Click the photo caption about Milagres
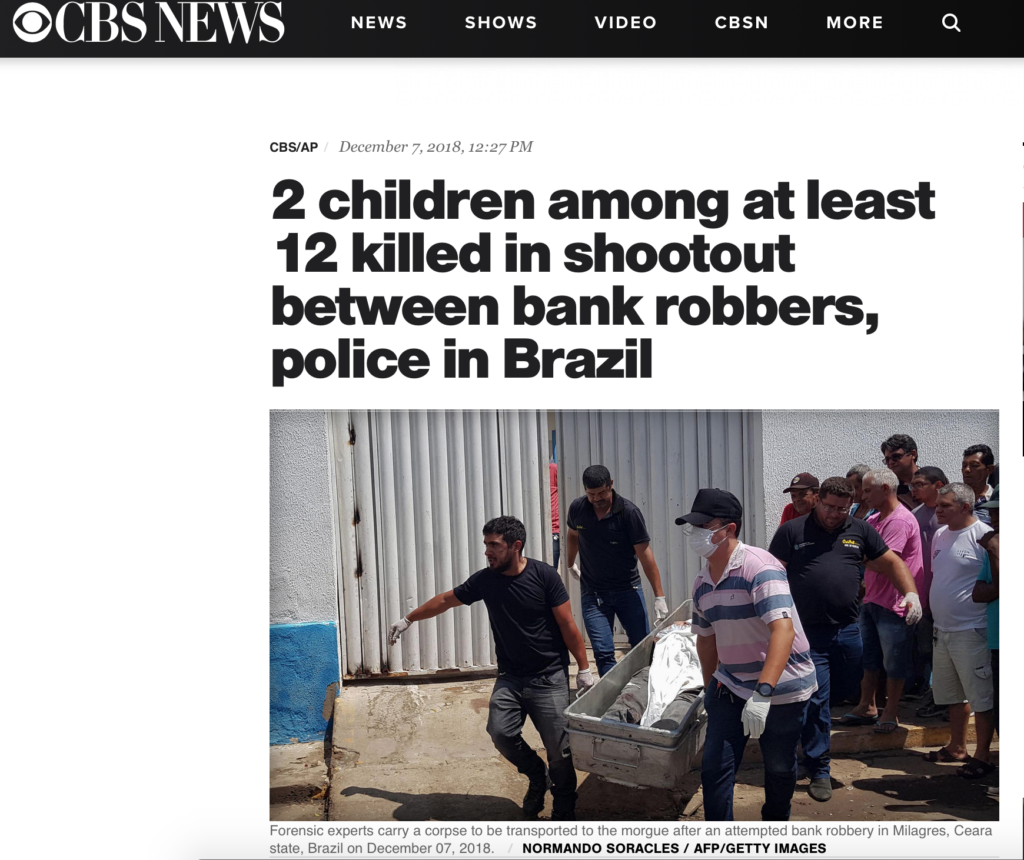This screenshot has width=1024, height=860. [x=631, y=839]
